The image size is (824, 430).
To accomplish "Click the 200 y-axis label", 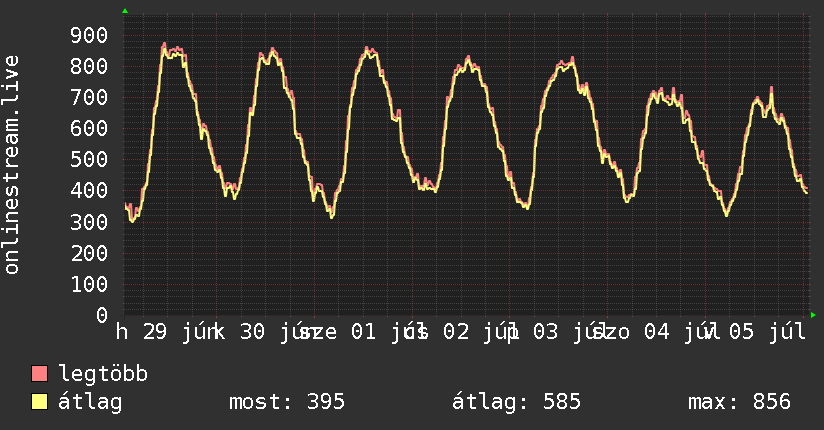I will pos(89,253).
